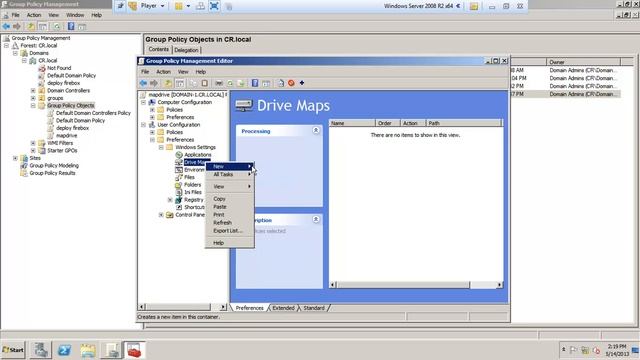Open New submenu in context menu
Screen dimensions: 640x360
(229, 167)
